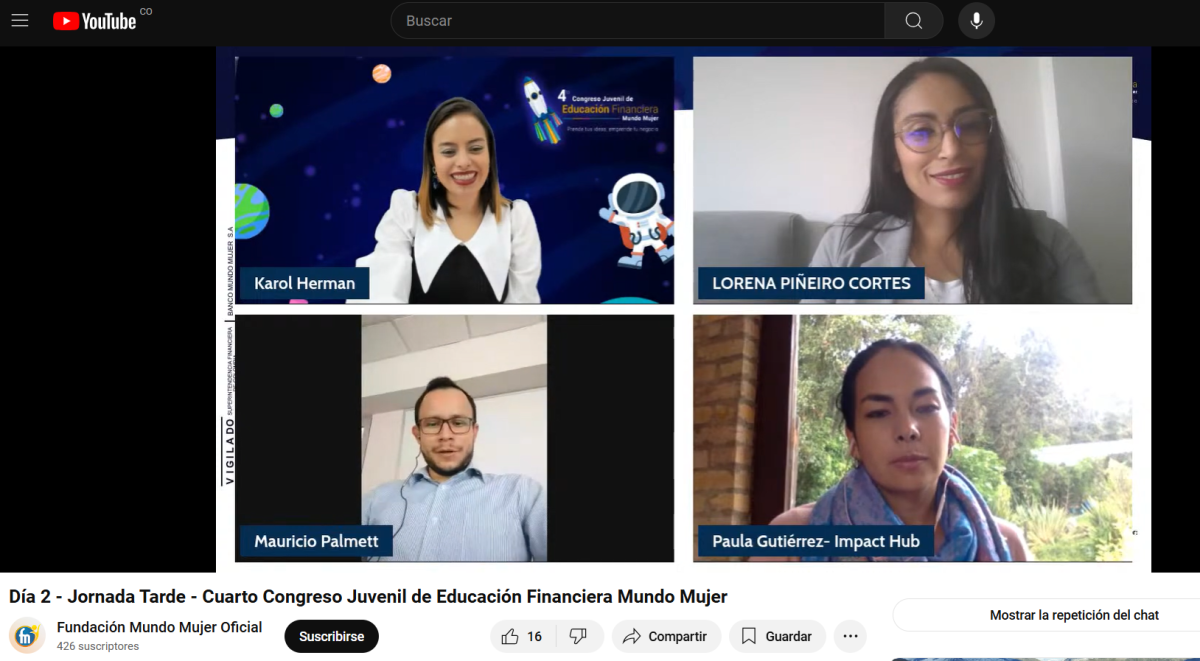Go to the YouTube home logo
The image size is (1200, 661).
pyautogui.click(x=95, y=21)
